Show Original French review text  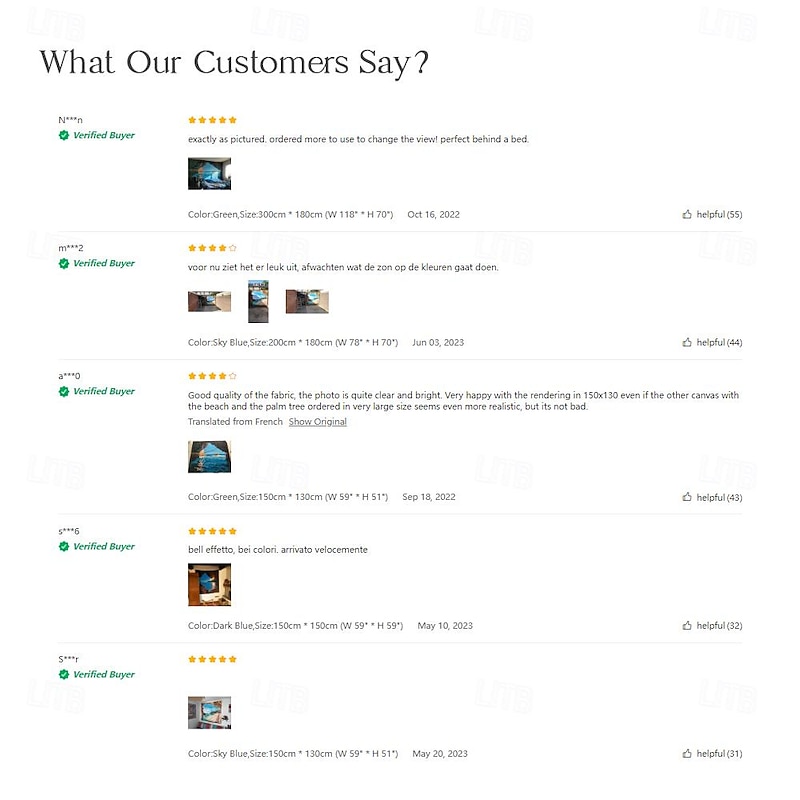tap(318, 422)
